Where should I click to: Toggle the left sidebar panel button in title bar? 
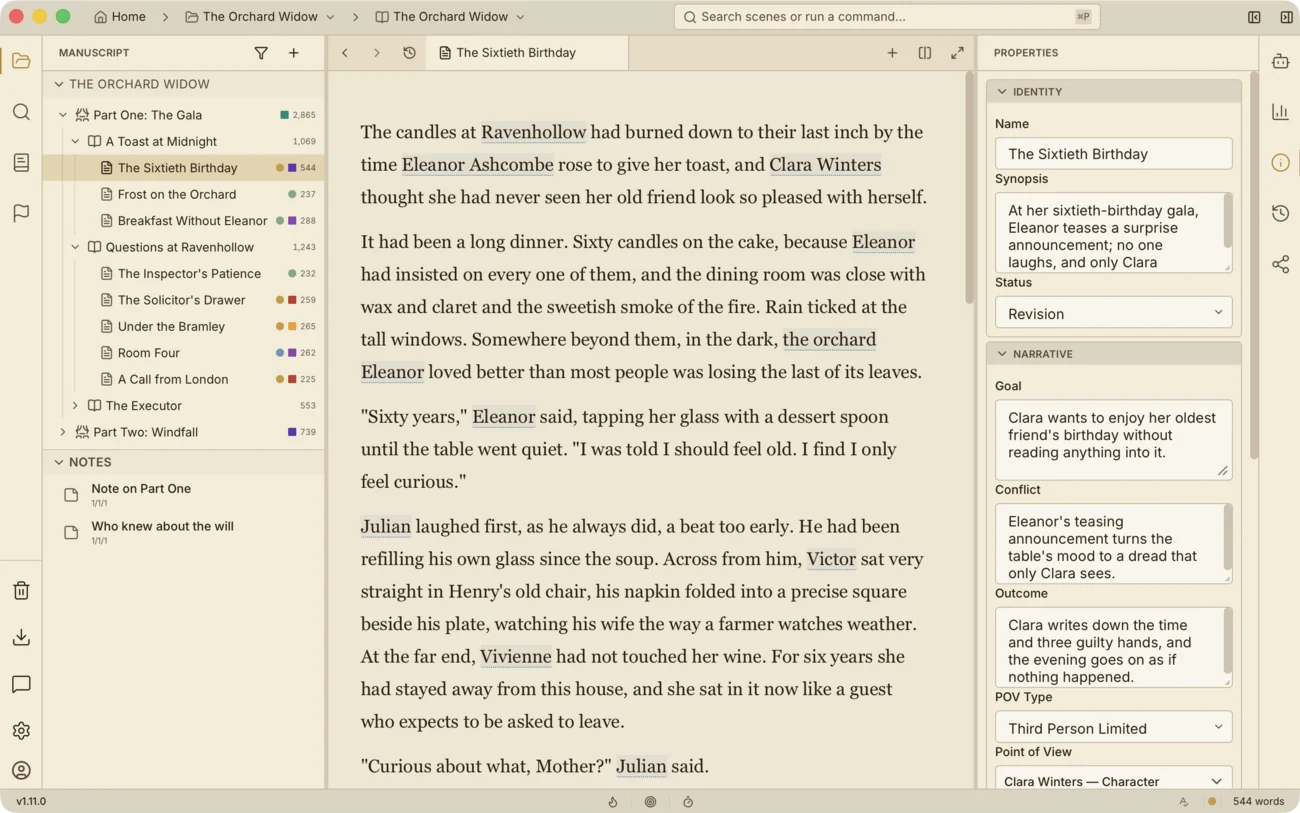(1254, 17)
